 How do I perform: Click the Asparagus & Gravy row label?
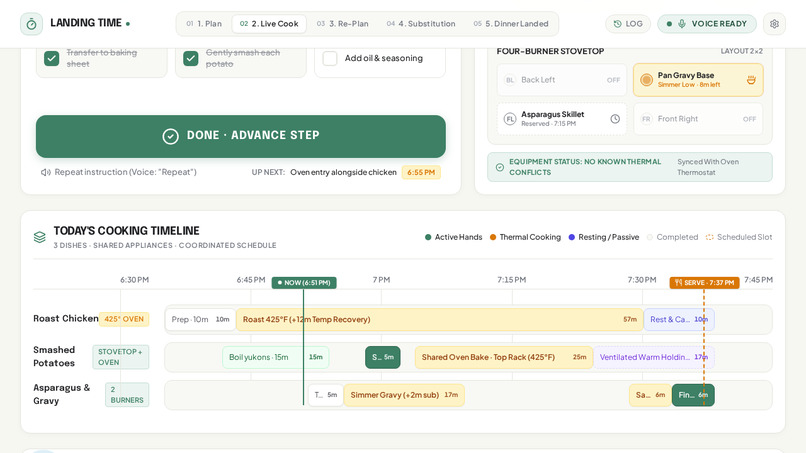coord(62,394)
